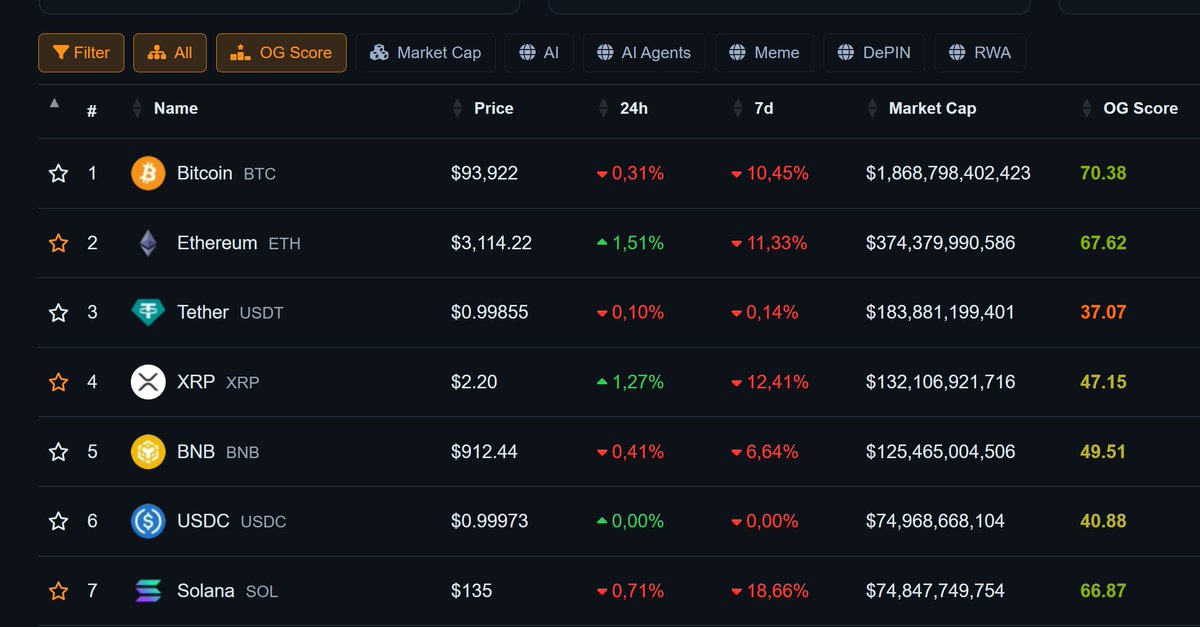Open the Tether name link

[x=203, y=312]
